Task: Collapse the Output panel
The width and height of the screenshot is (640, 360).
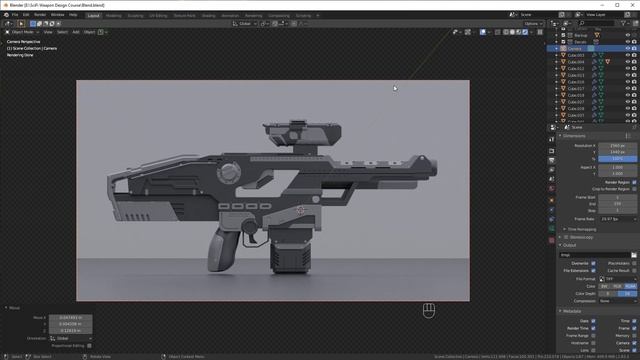Action: pos(569,245)
